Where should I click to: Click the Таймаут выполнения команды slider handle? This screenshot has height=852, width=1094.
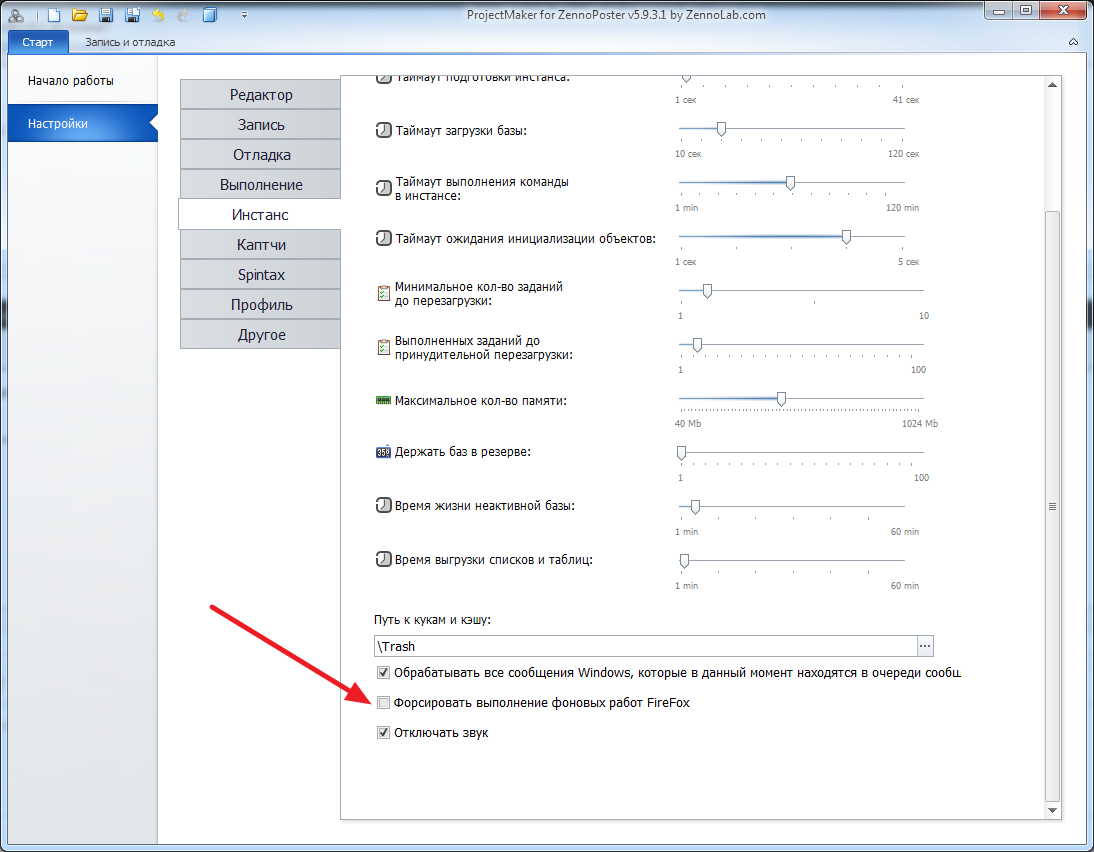[790, 183]
